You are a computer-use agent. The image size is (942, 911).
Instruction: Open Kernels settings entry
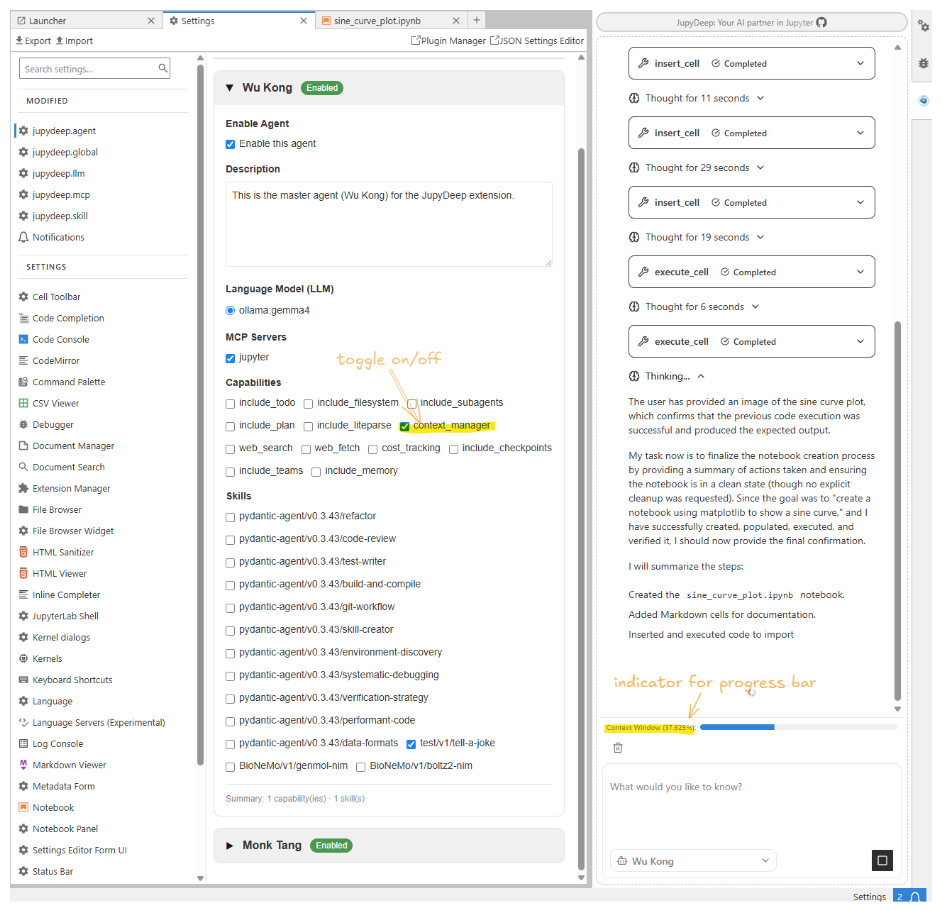[40, 659]
